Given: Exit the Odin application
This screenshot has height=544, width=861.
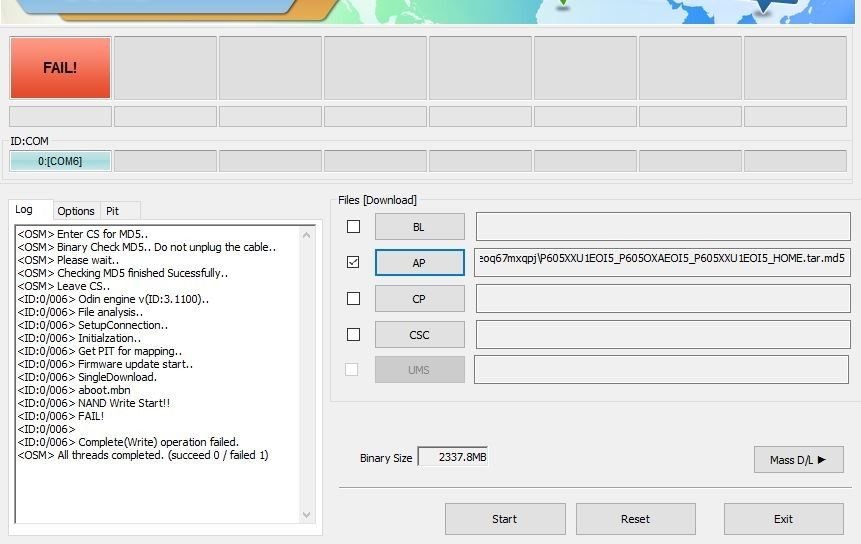Looking at the screenshot, I should (x=784, y=519).
